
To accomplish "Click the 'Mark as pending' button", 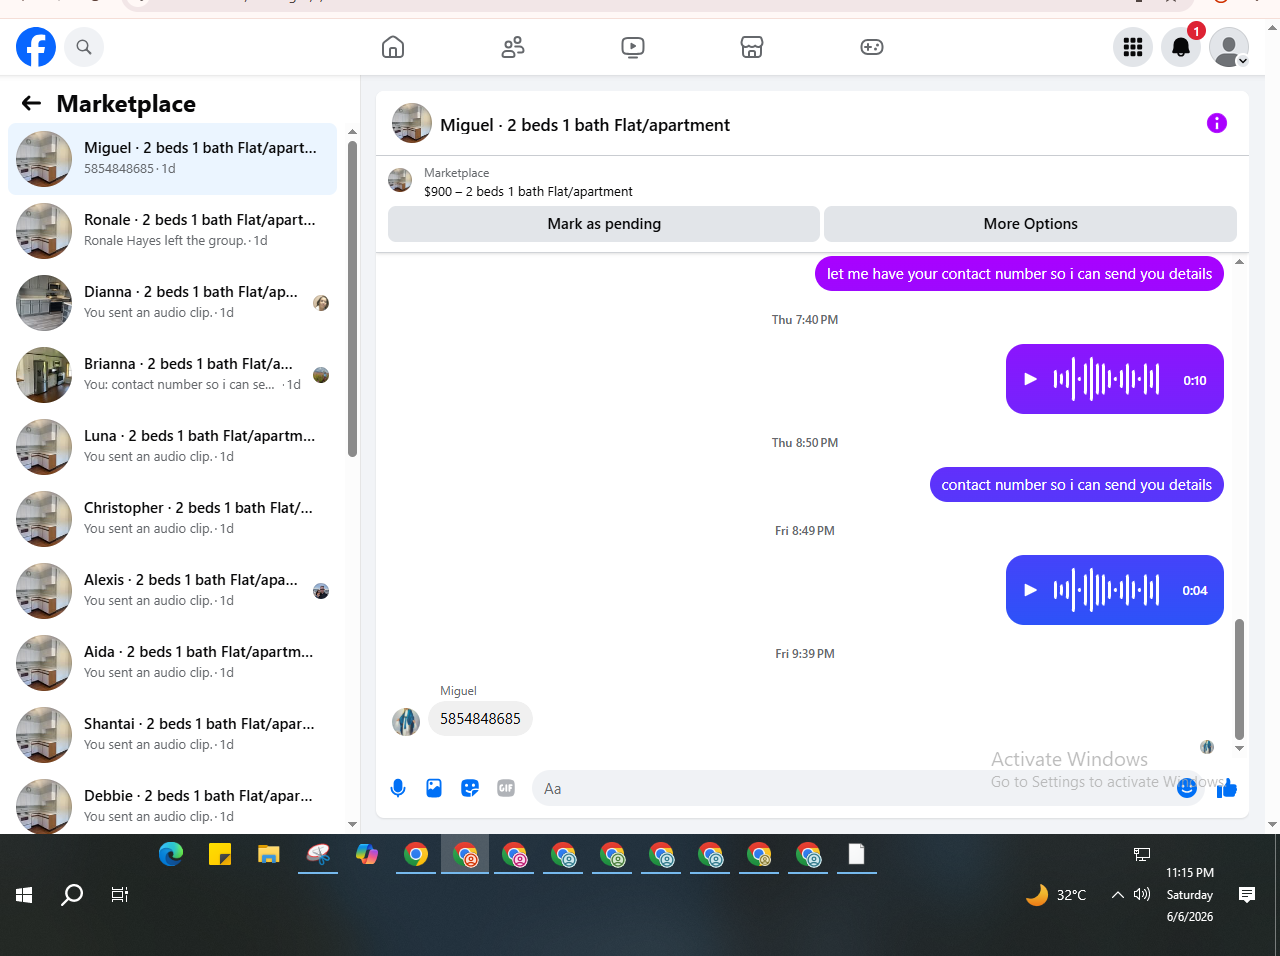I will [x=604, y=224].
